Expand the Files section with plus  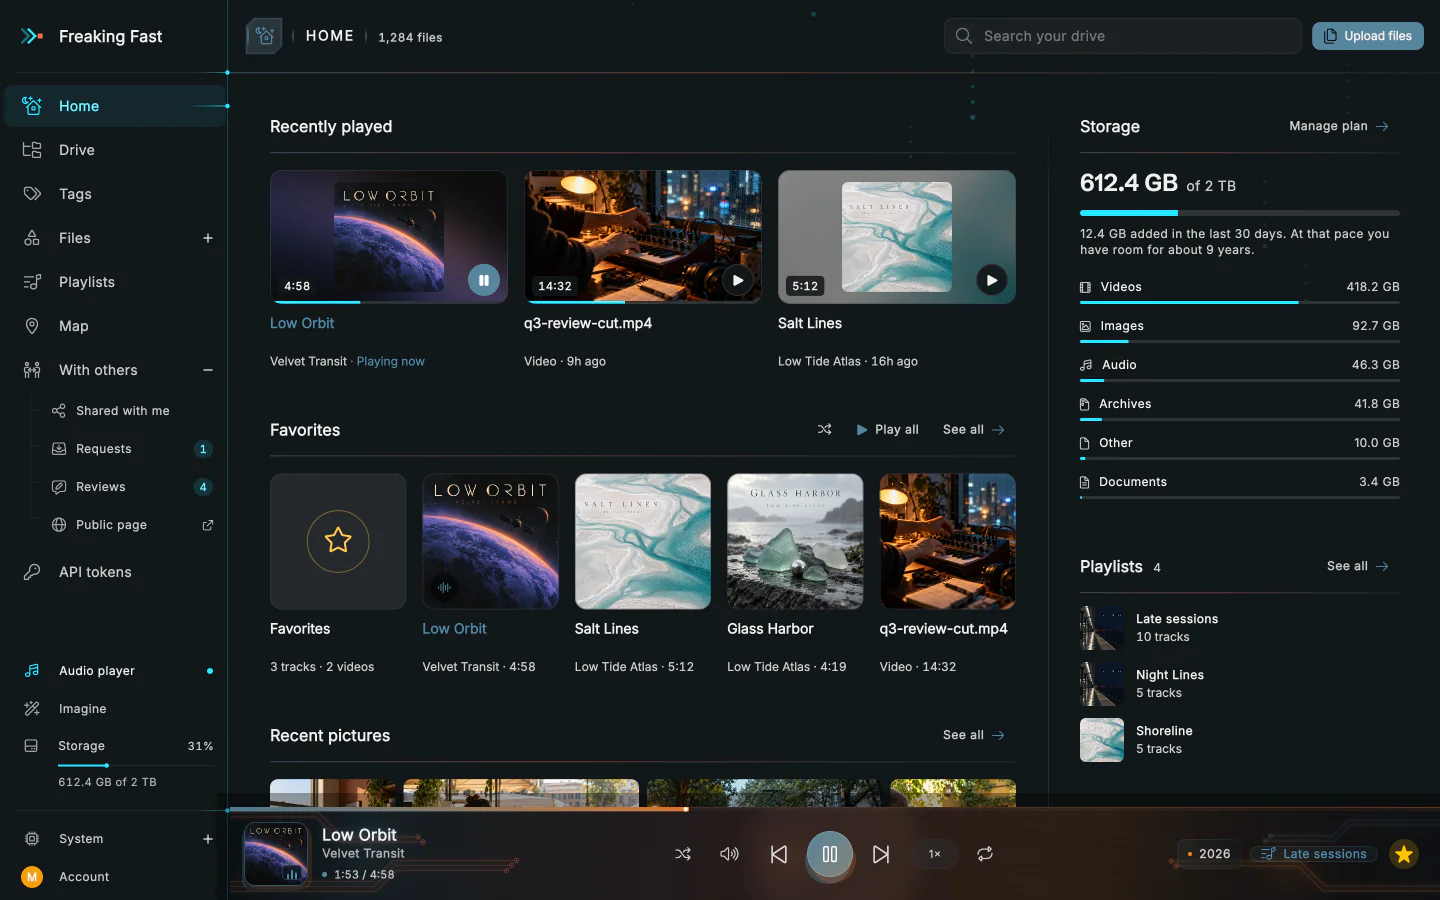208,238
